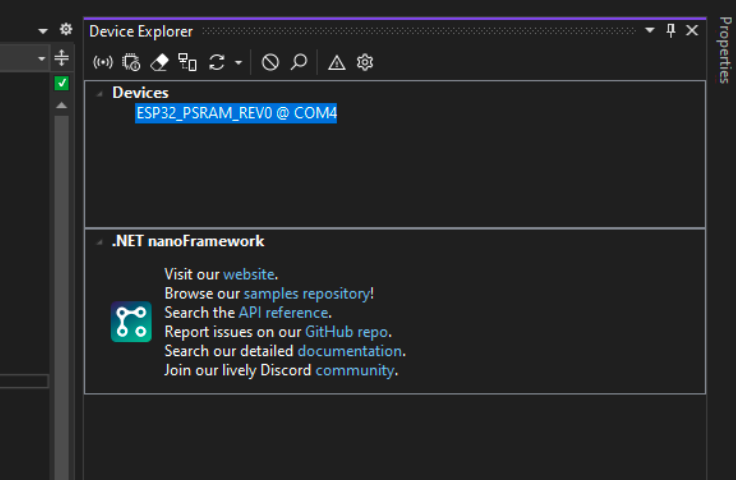The height and width of the screenshot is (480, 736).
Task: Open Device Explorer window position menu
Action: tap(650, 30)
